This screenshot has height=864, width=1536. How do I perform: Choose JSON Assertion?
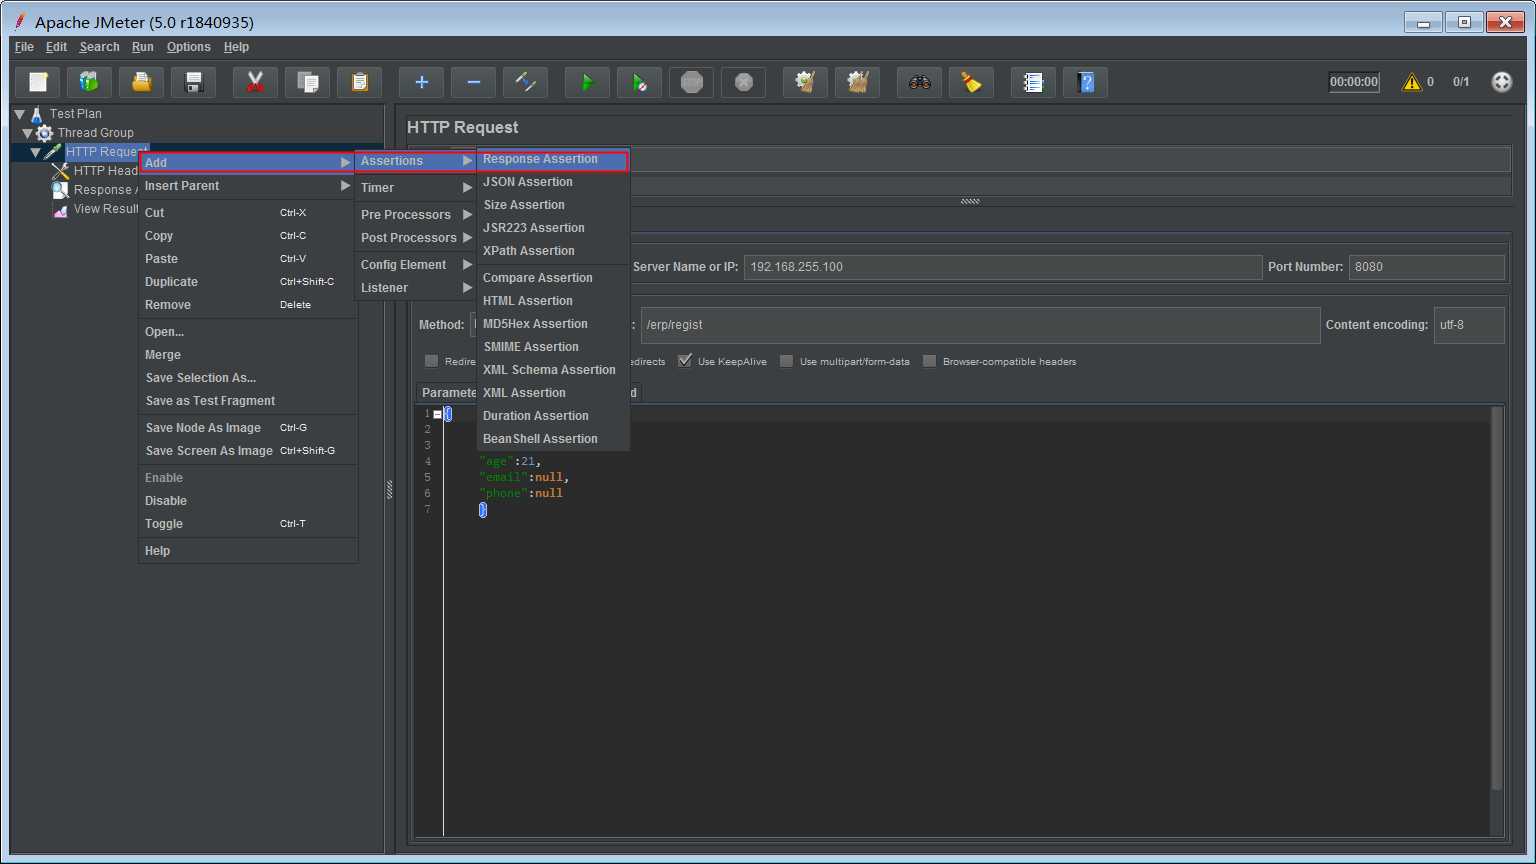tap(553, 182)
